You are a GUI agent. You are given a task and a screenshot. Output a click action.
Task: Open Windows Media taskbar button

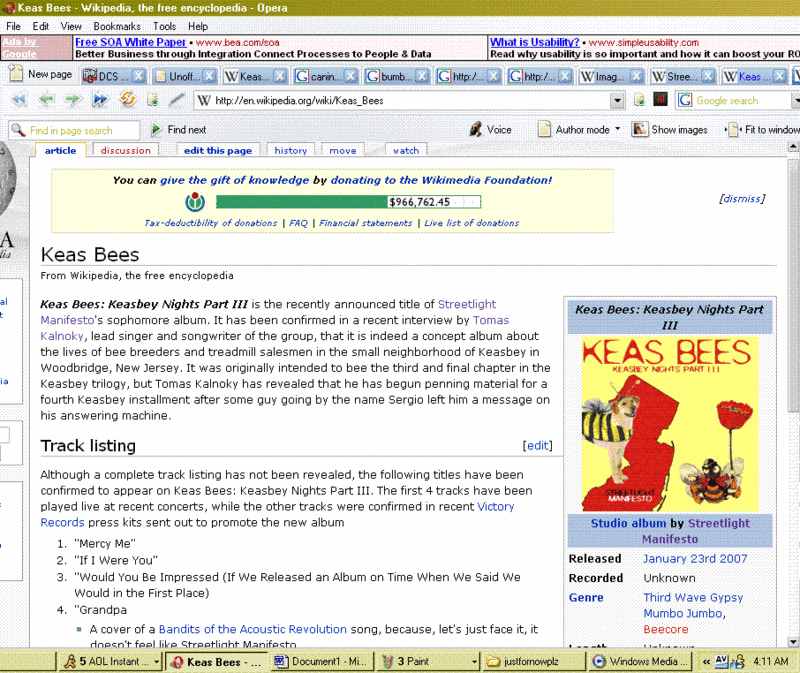pyautogui.click(x=639, y=662)
